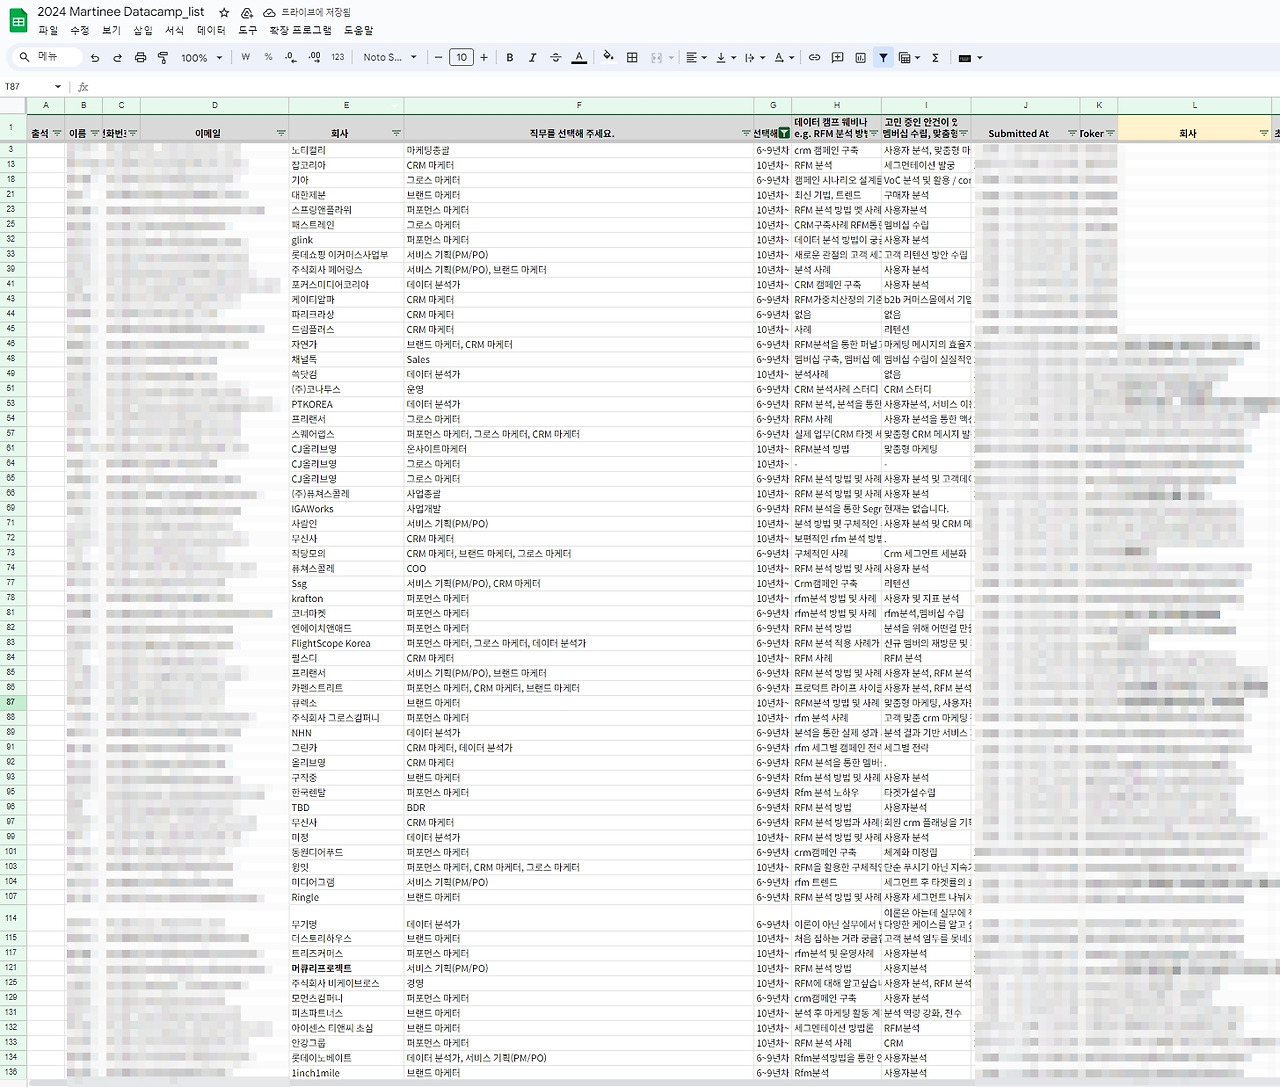Undo the last action
Viewport: 1280px width, 1087px height.
pos(95,58)
